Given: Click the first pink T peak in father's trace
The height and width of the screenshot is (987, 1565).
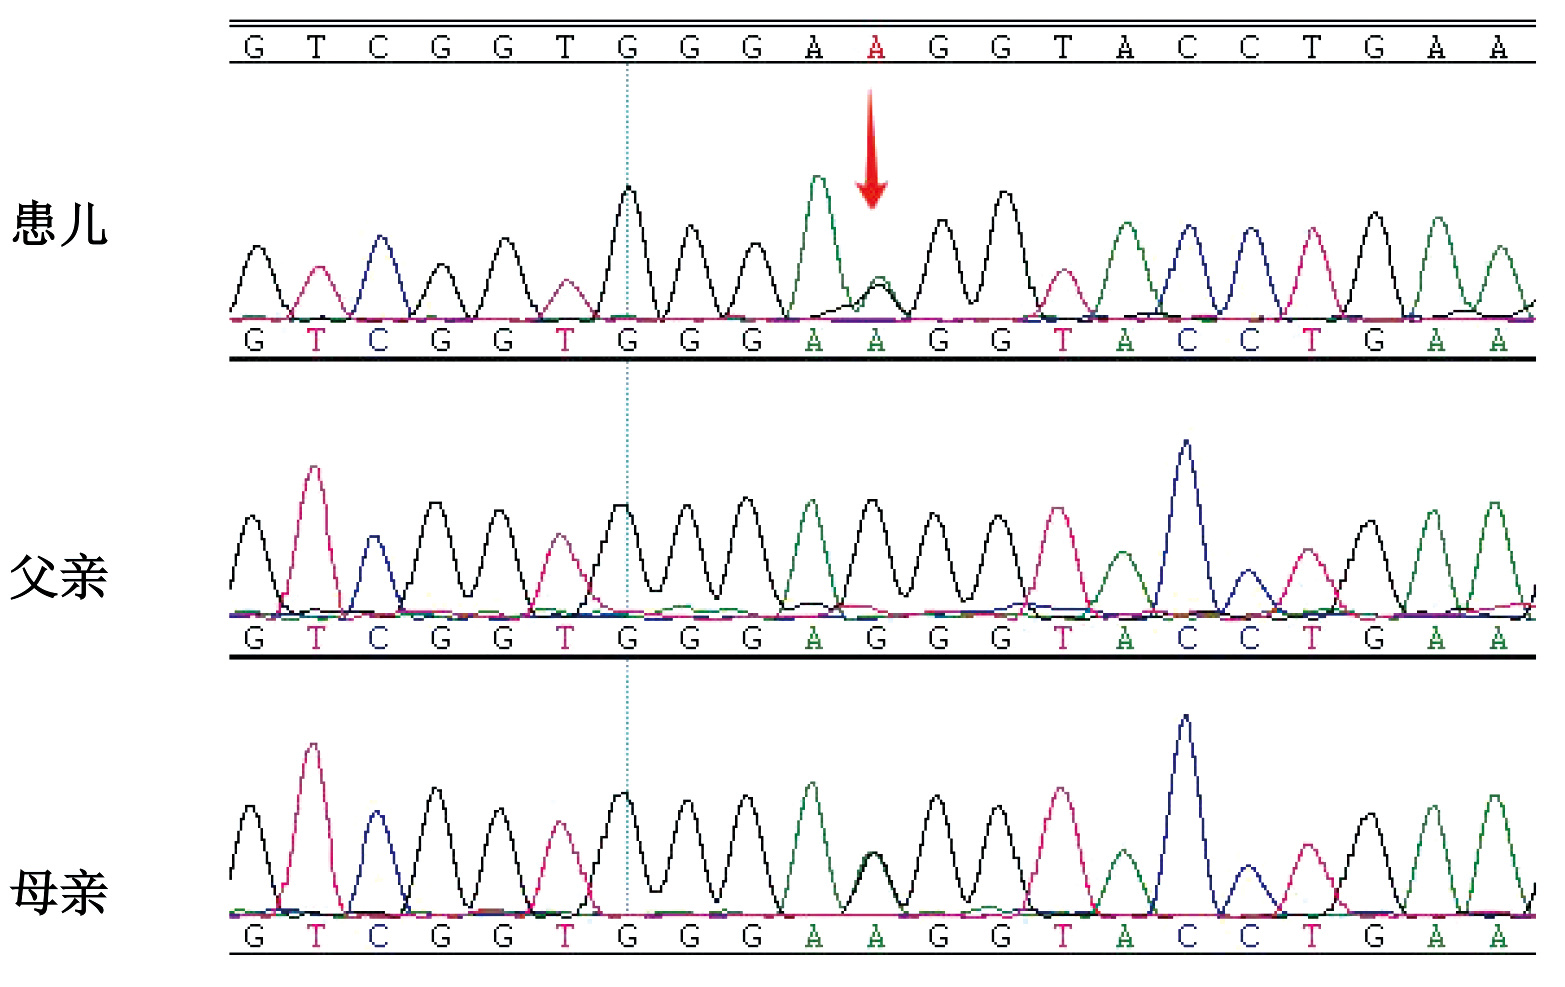Looking at the screenshot, I should (x=315, y=520).
